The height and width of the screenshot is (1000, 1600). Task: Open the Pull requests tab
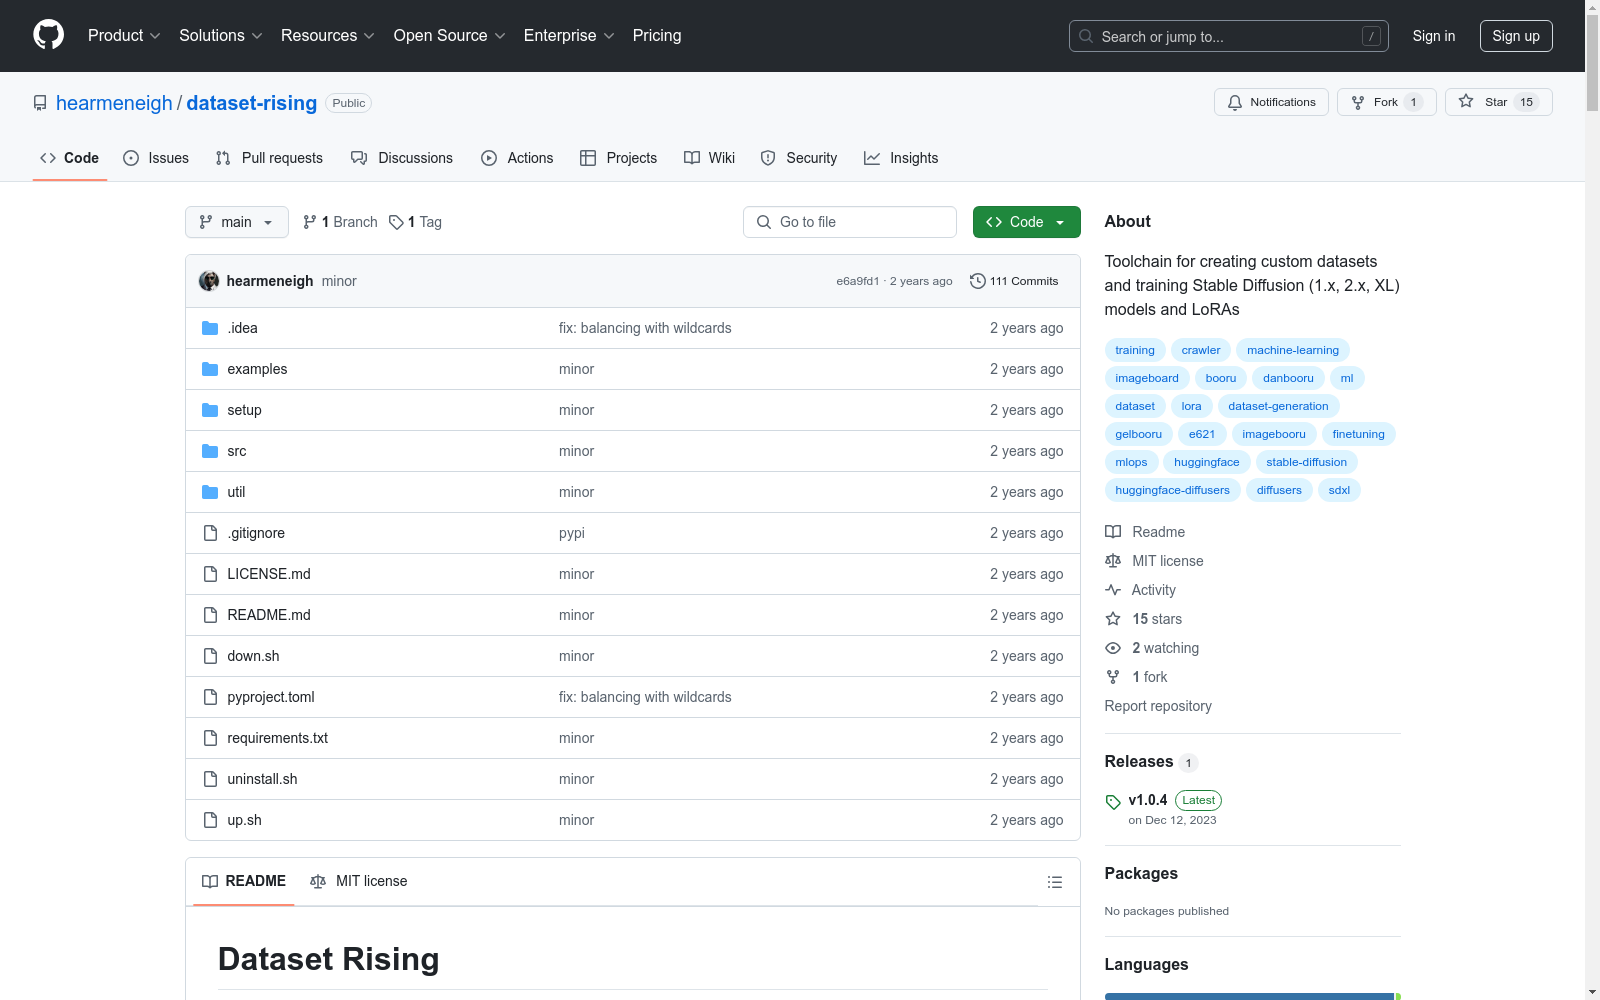coord(269,158)
